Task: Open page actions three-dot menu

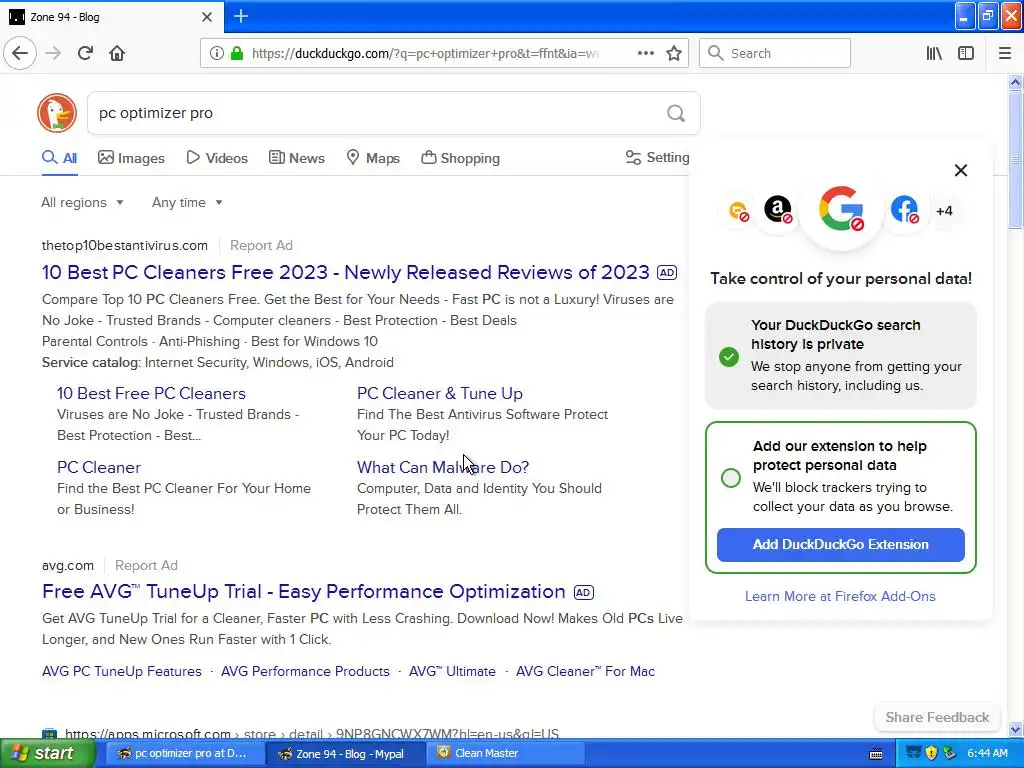Action: coord(645,53)
